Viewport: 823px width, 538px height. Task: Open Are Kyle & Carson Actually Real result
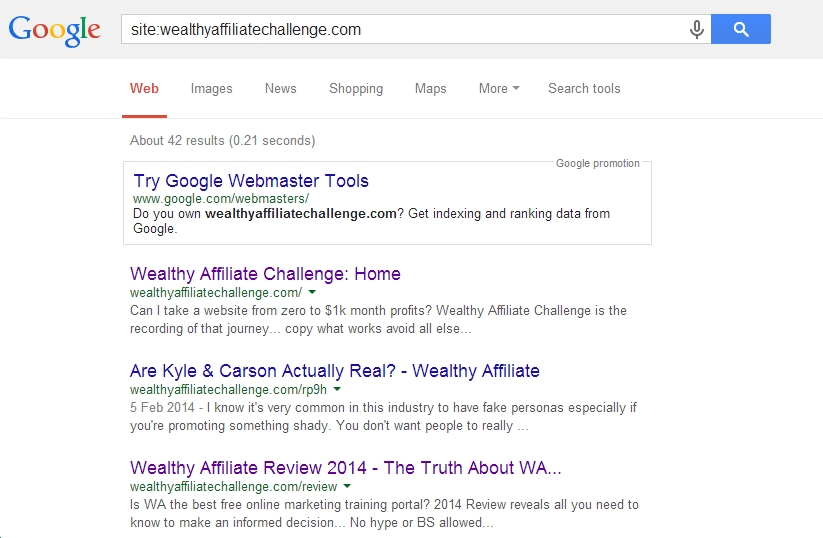(334, 371)
